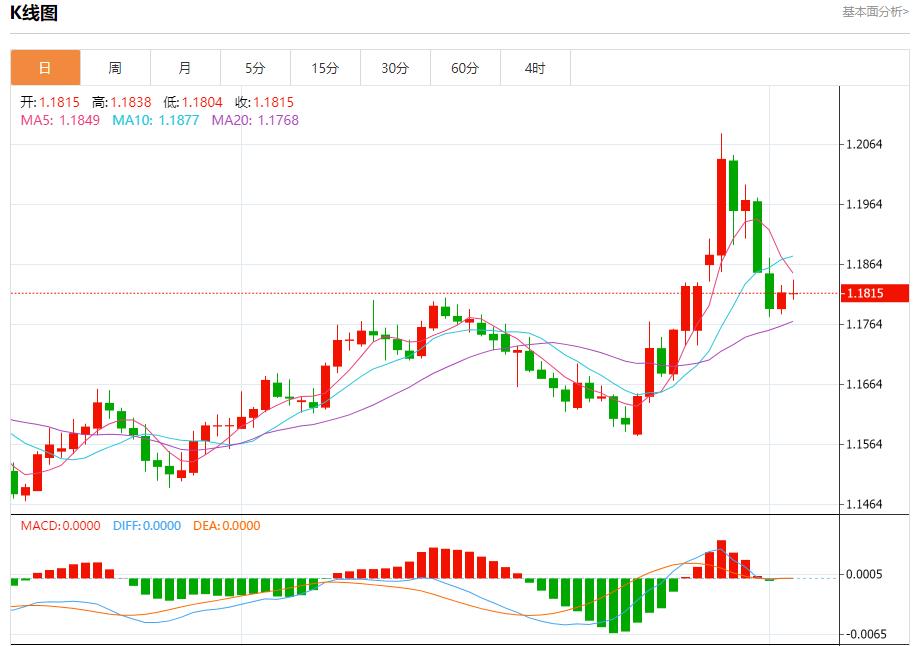Open the 基本面分析 link
The height and width of the screenshot is (646, 916).
(875, 12)
